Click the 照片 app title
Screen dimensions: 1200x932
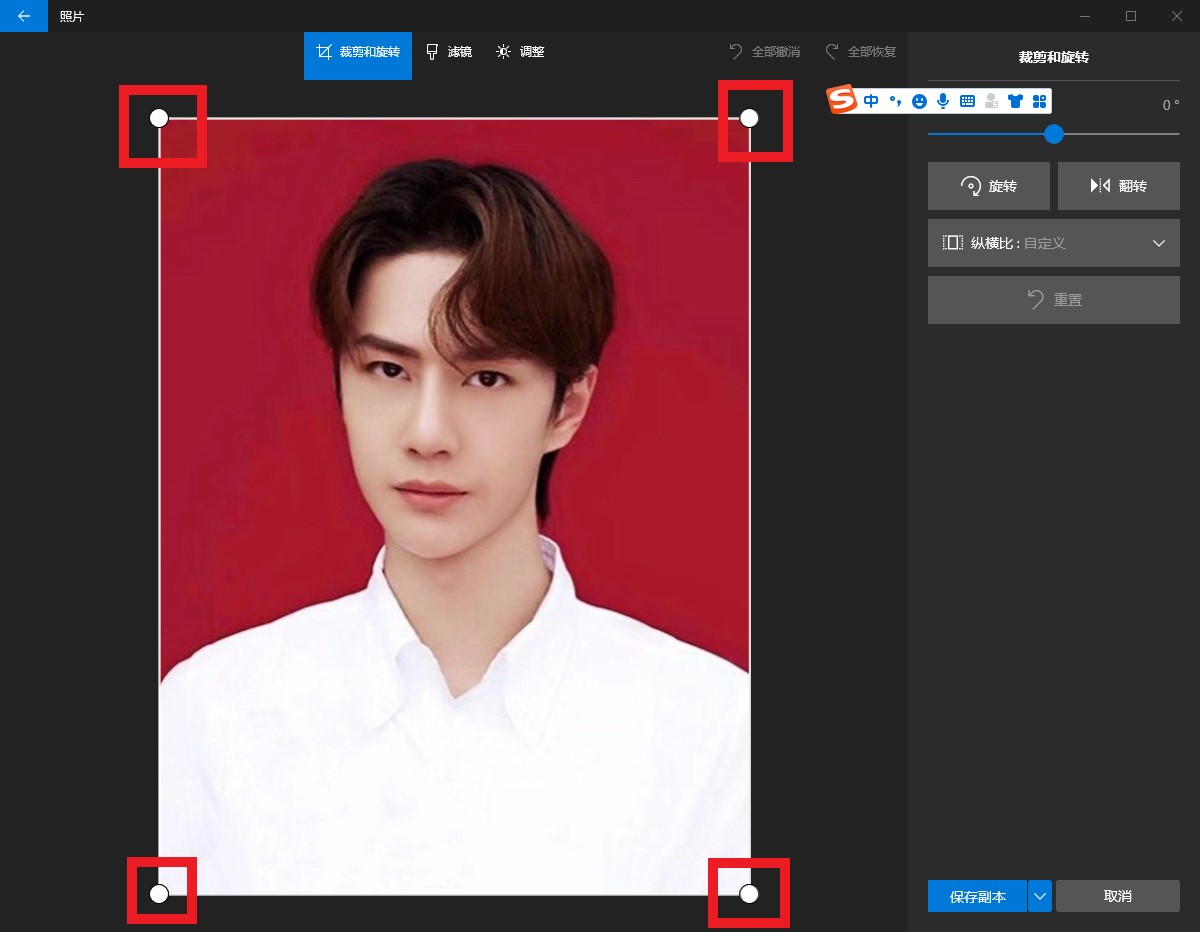72,17
